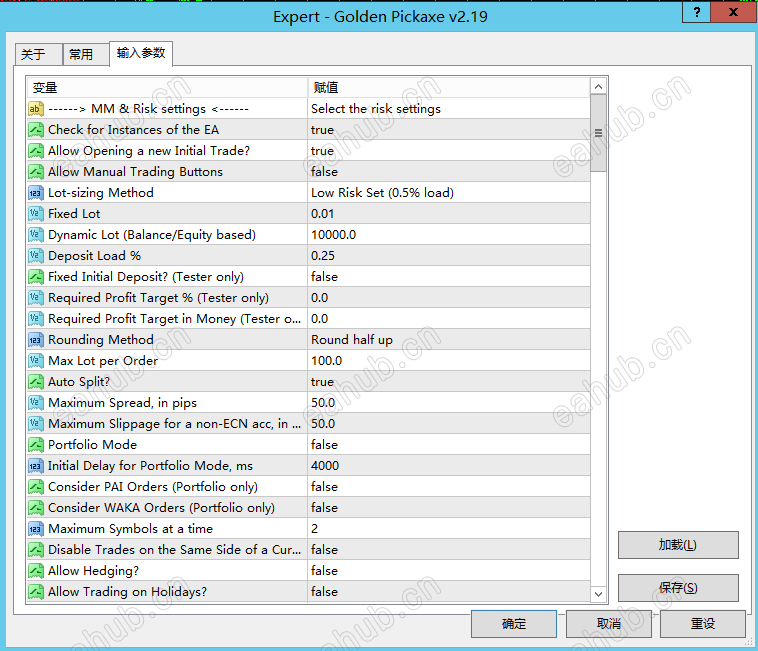Click the Deposit Load % value 0.25

449,256
